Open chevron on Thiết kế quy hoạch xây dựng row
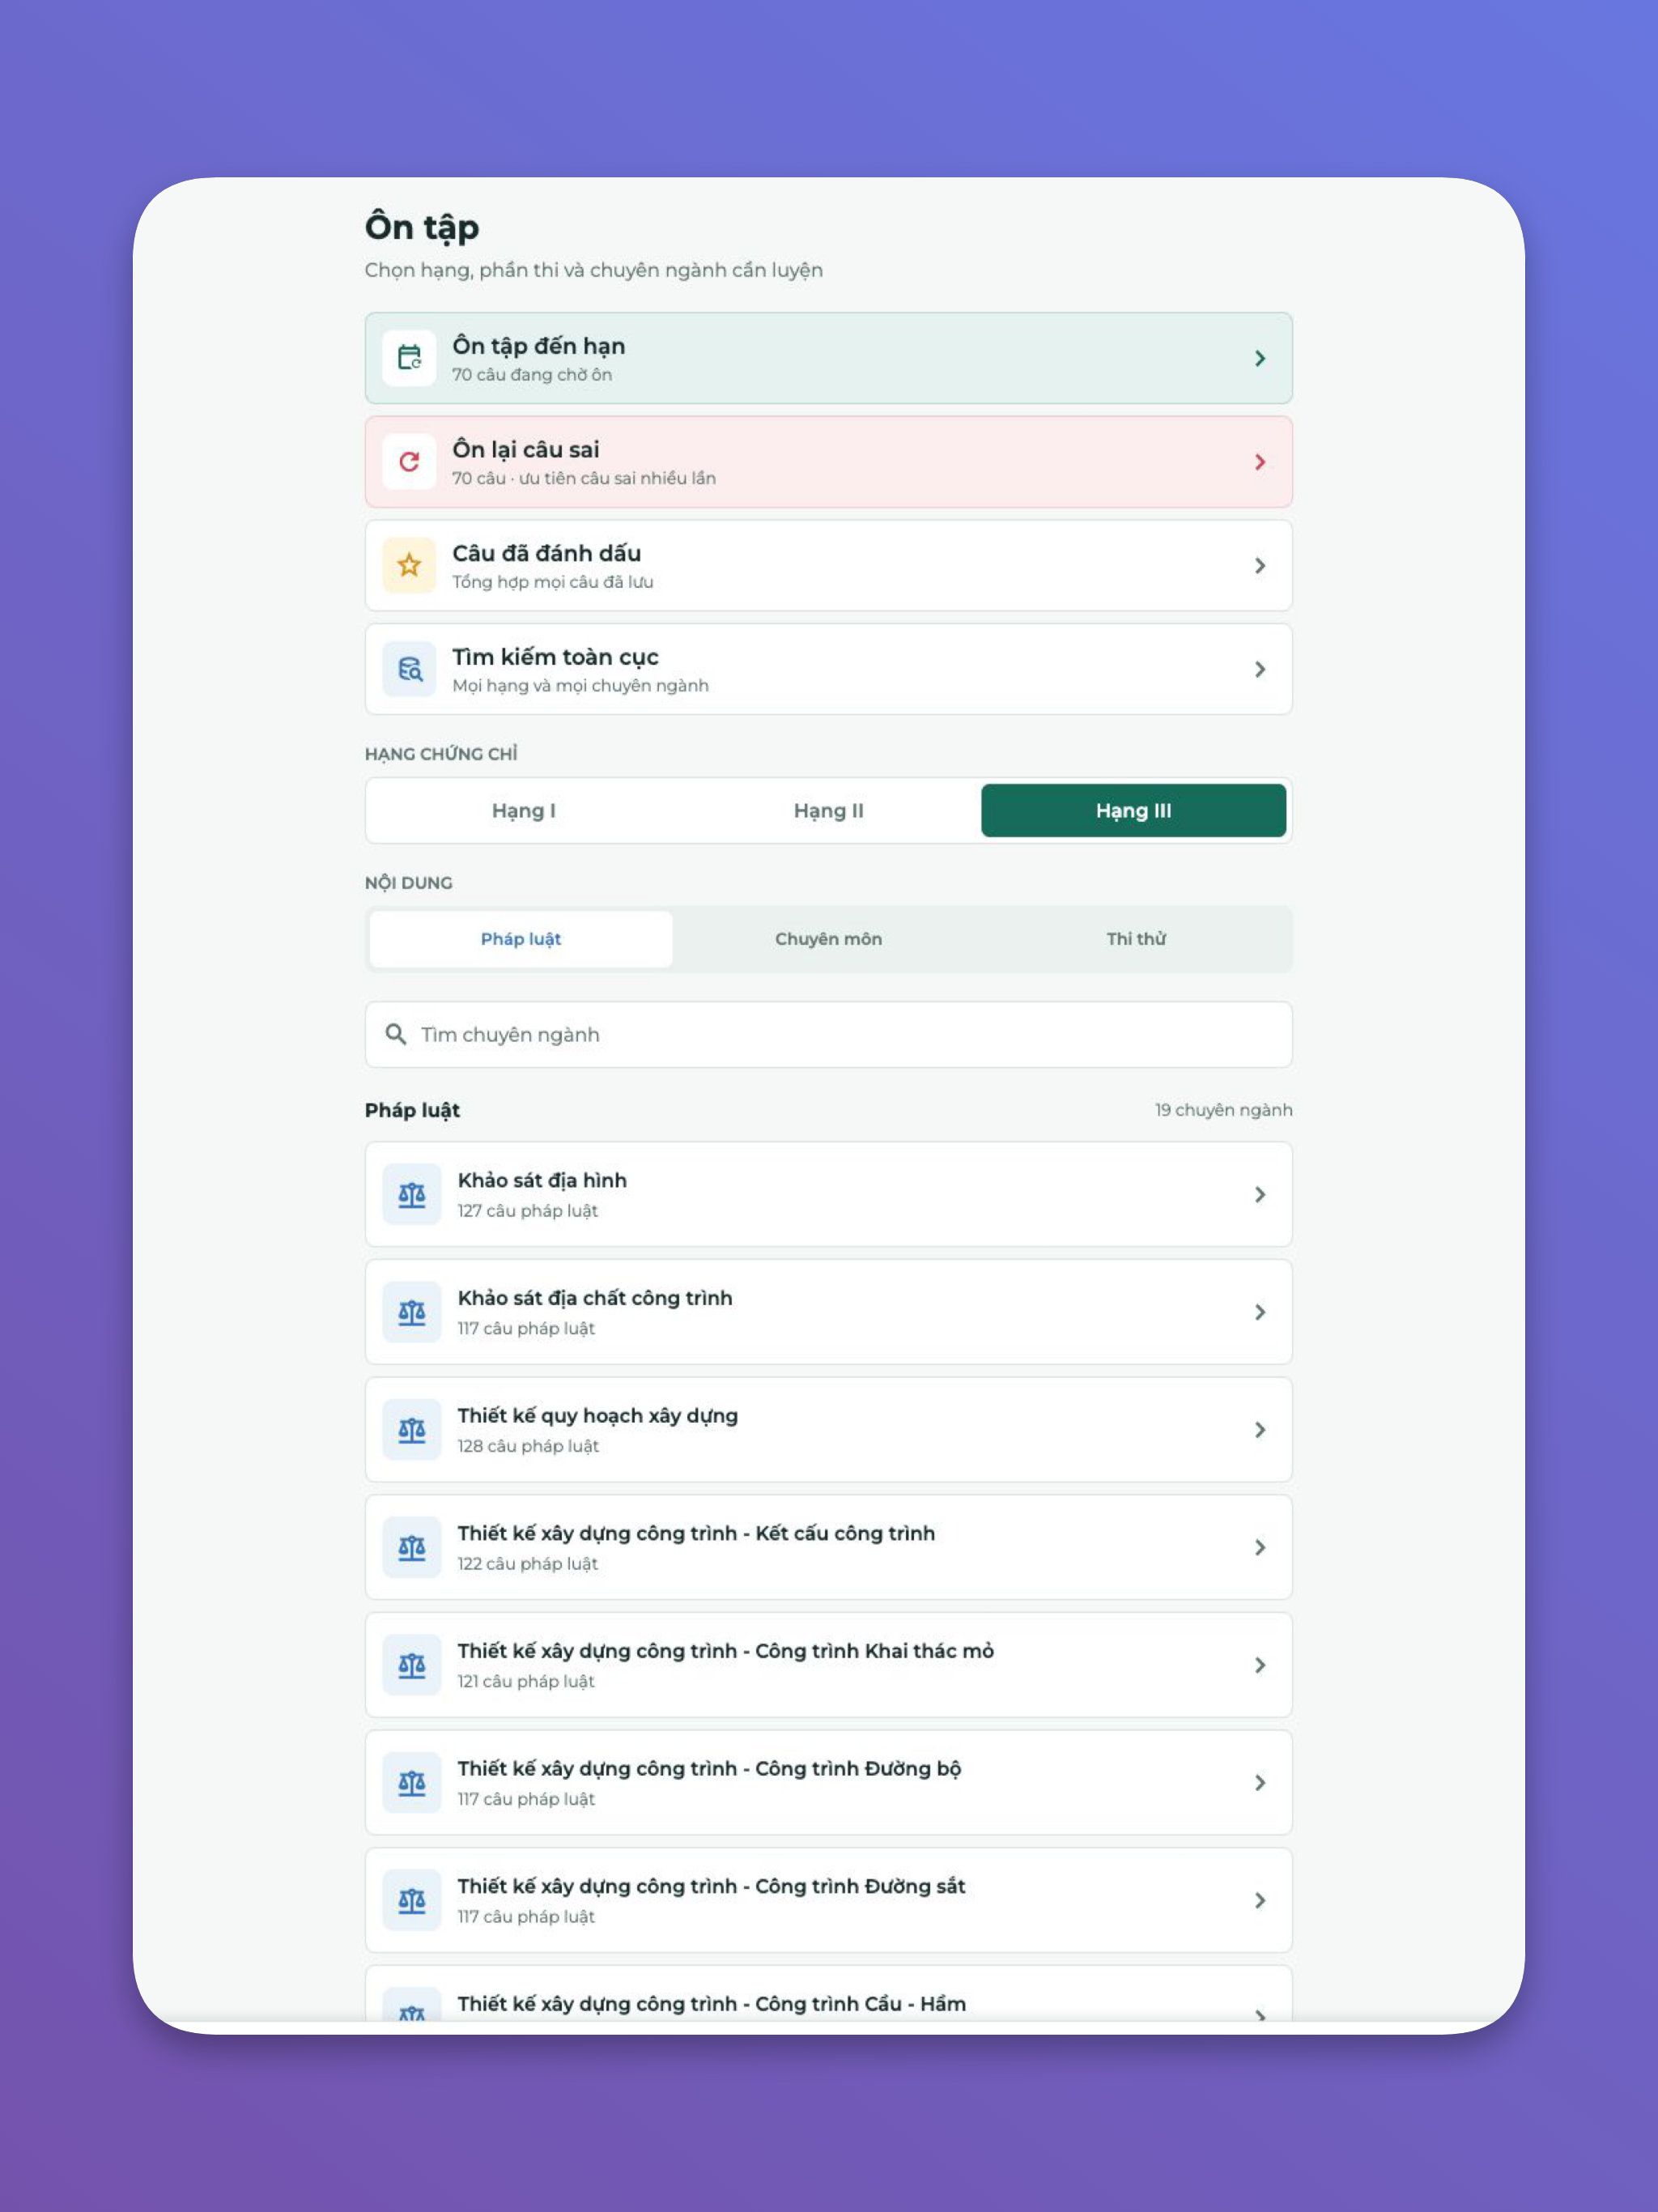Image resolution: width=1658 pixels, height=2212 pixels. point(1260,1430)
